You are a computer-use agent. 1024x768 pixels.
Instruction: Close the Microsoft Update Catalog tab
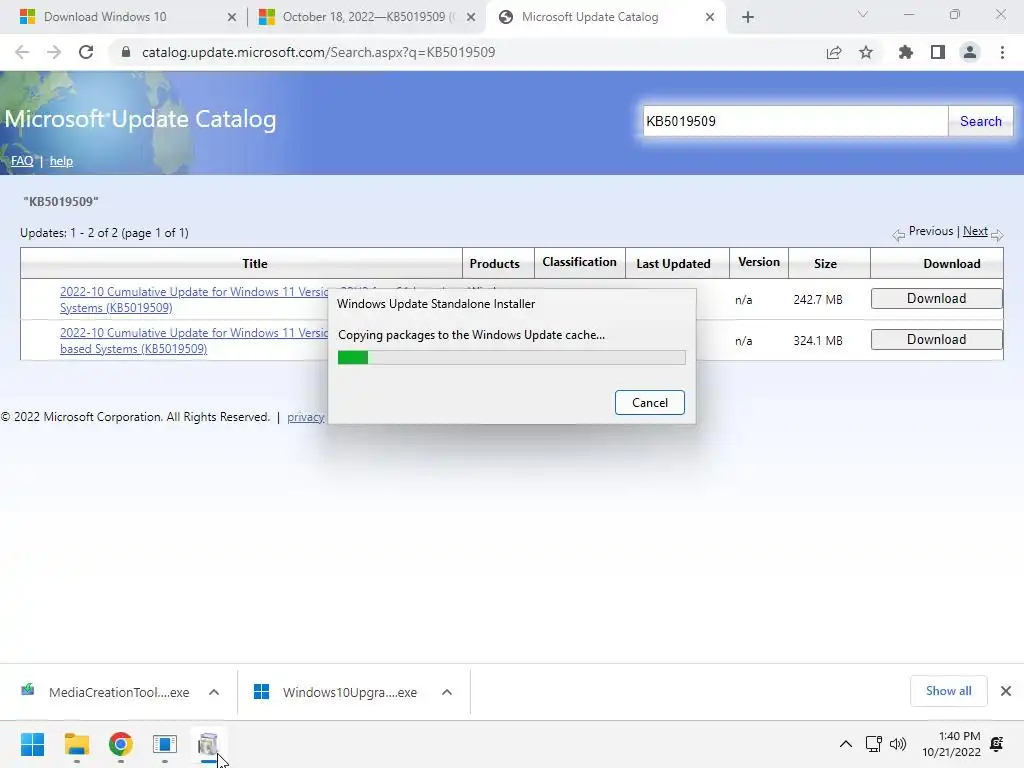(710, 17)
